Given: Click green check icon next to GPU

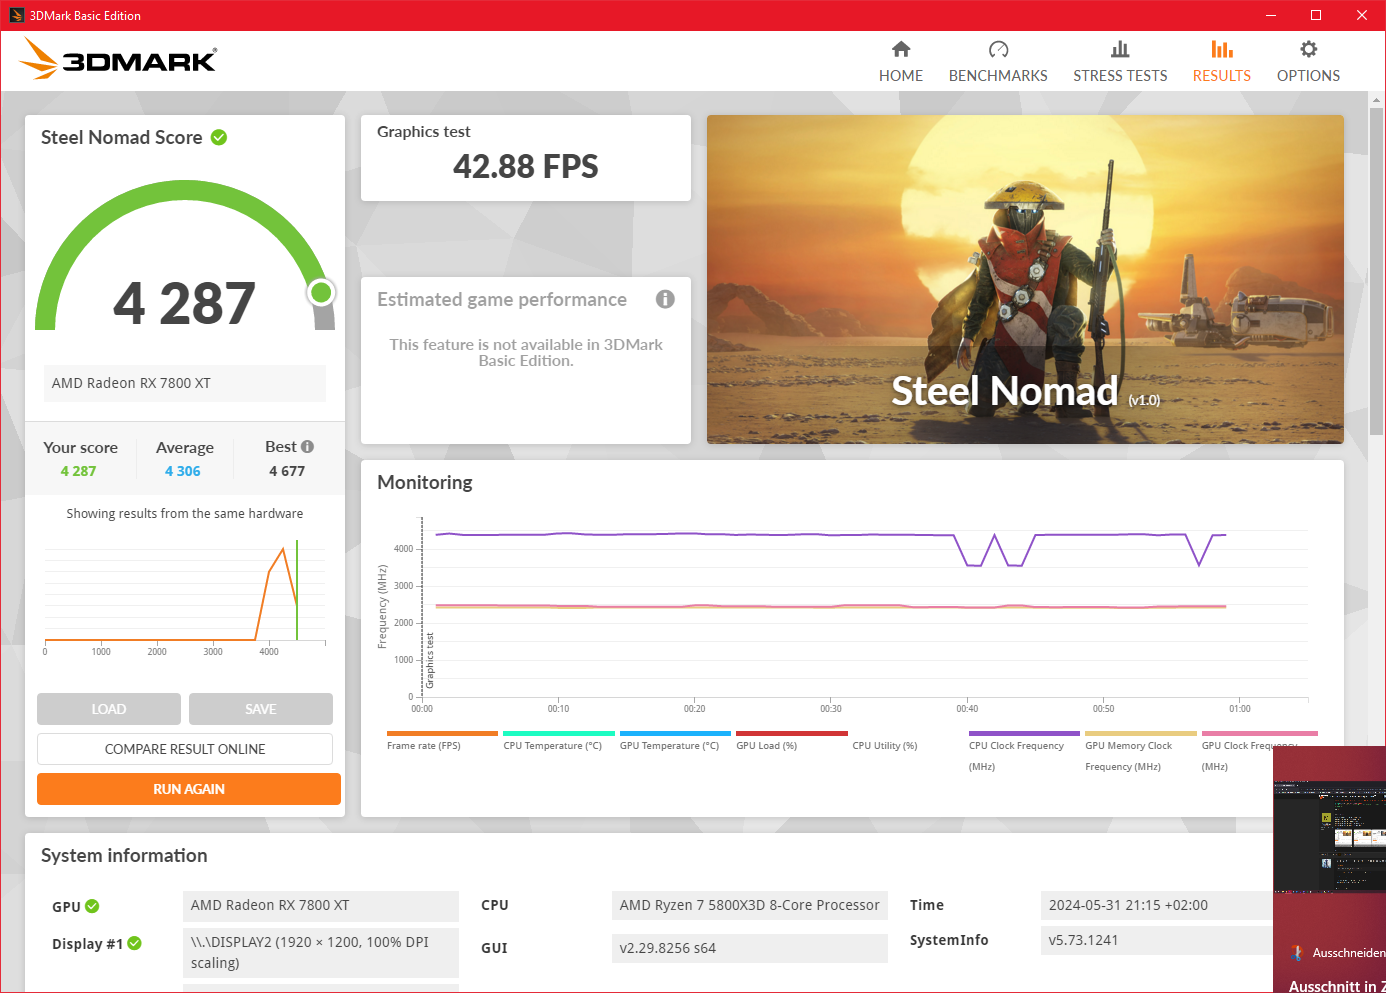Looking at the screenshot, I should pyautogui.click(x=92, y=906).
